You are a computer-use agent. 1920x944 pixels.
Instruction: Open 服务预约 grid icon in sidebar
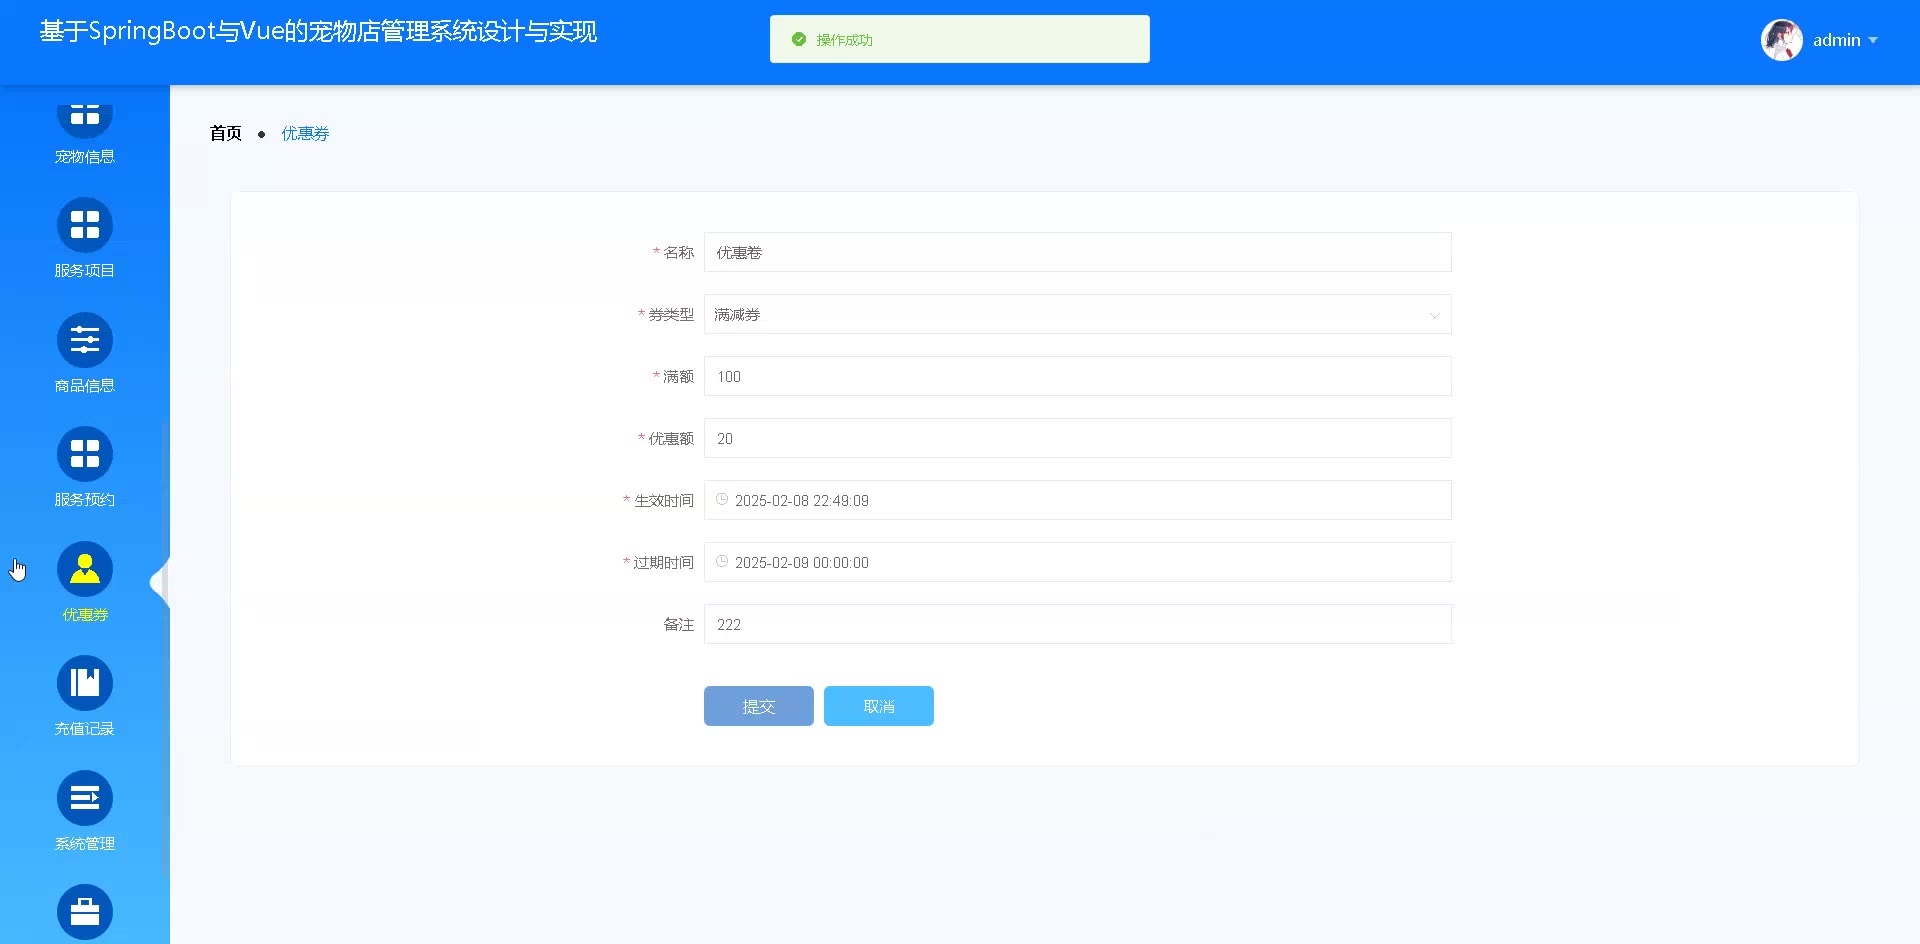(x=85, y=454)
